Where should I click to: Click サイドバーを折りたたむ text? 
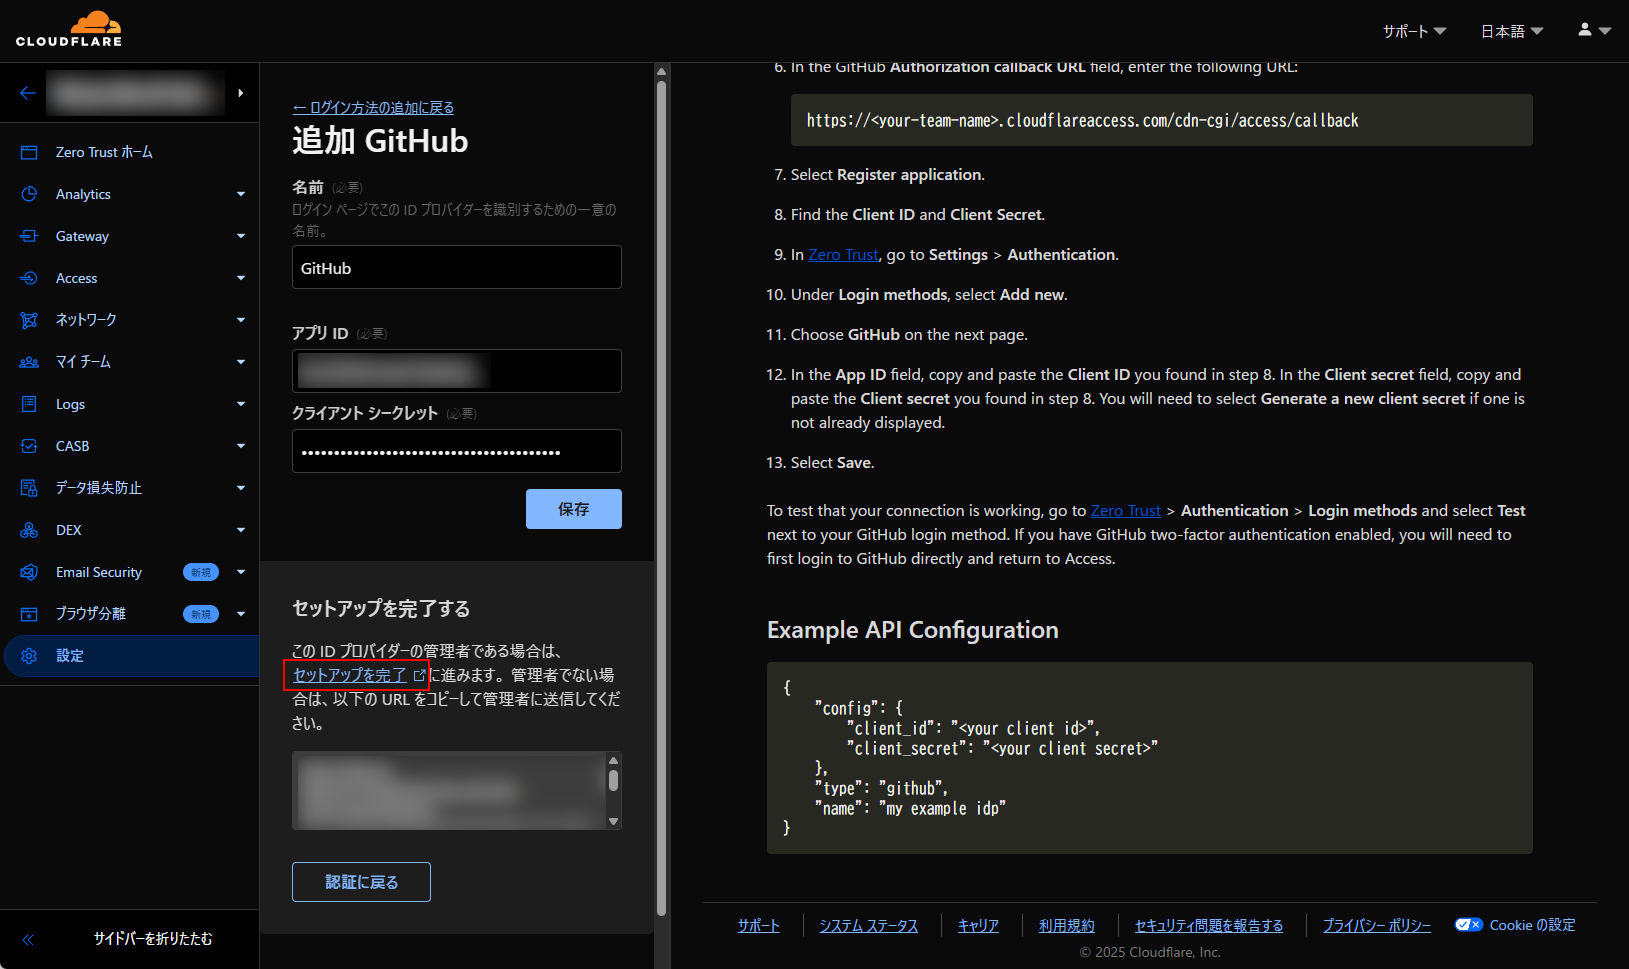point(153,939)
